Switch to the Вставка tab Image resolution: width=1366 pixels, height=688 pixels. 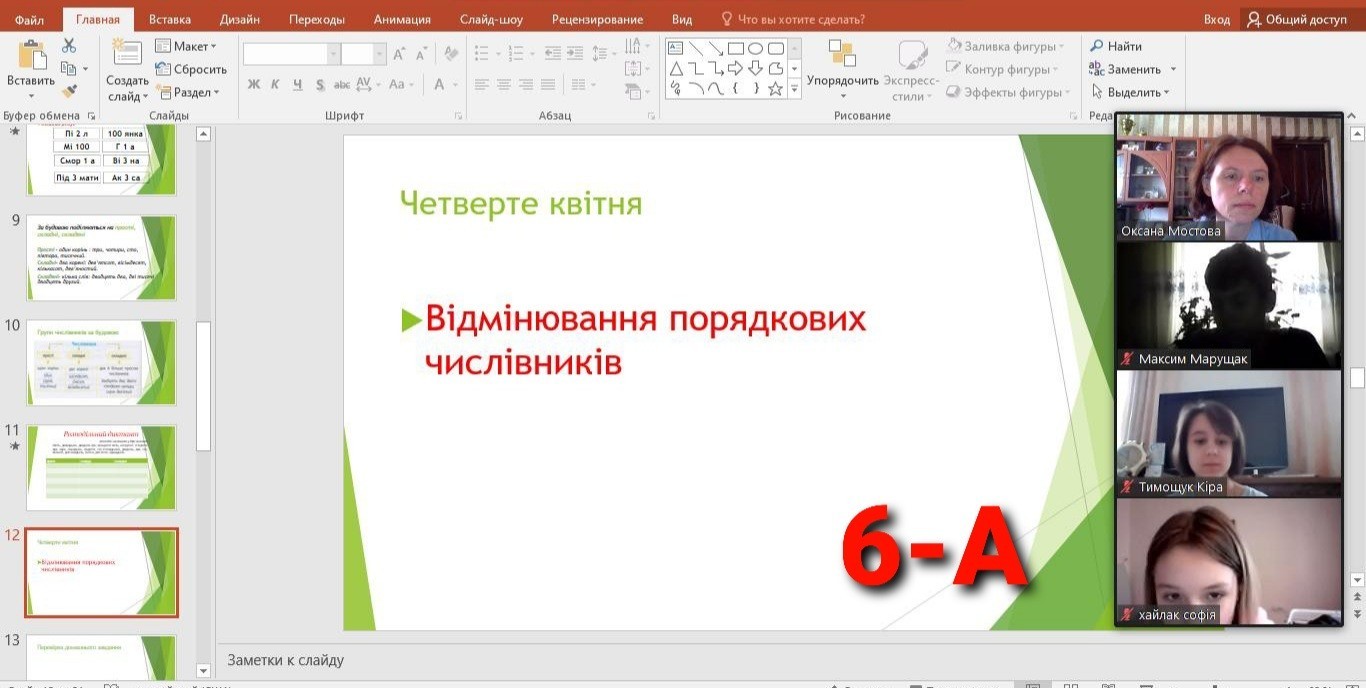170,19
